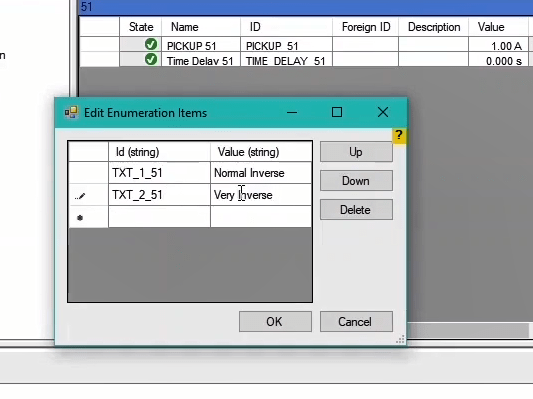Select the PICKUP_51 ID cell
This screenshot has height=399, width=533.
286,45
